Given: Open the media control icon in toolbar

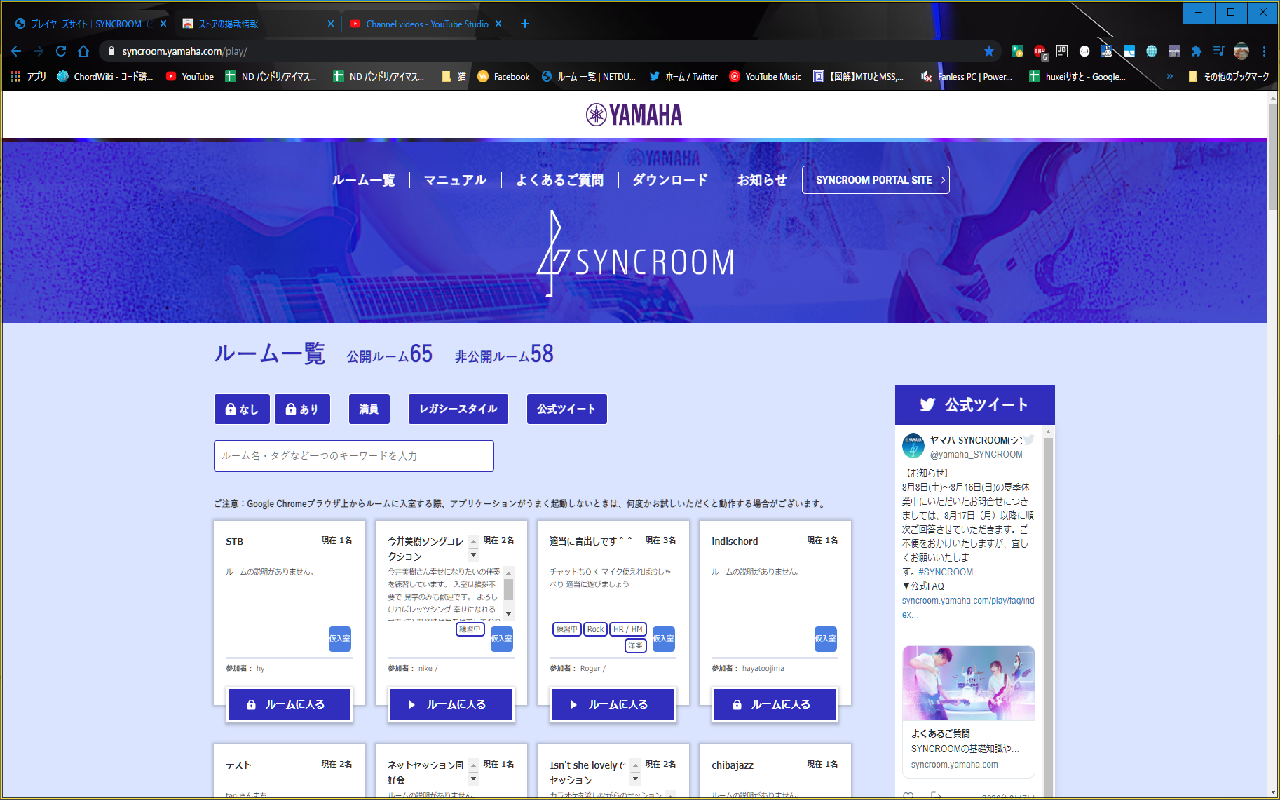Looking at the screenshot, I should [1219, 51].
